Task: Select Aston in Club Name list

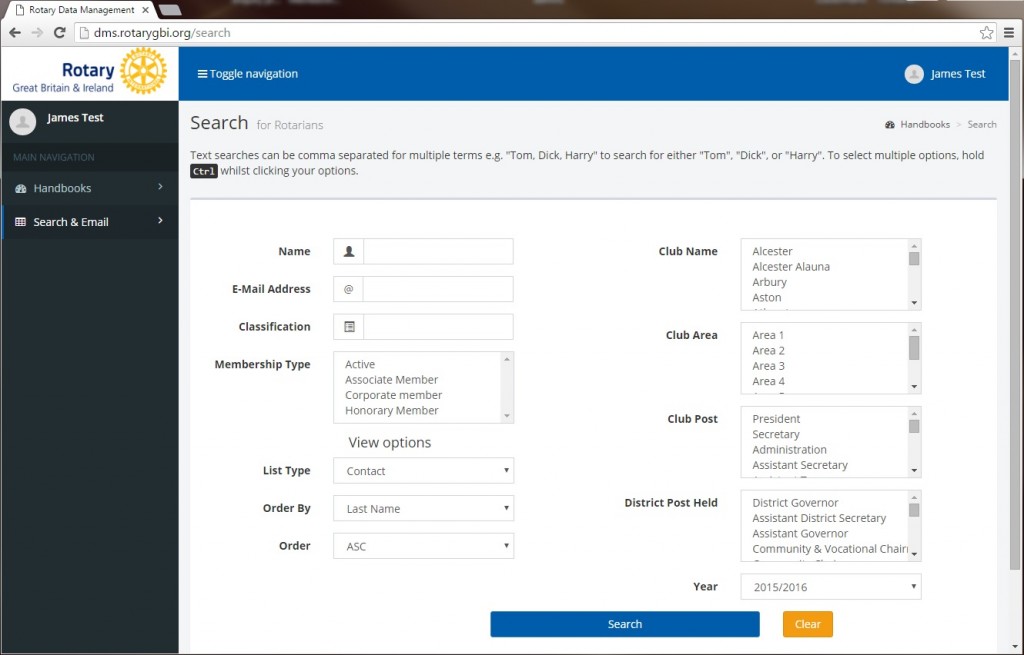Action: (x=767, y=297)
